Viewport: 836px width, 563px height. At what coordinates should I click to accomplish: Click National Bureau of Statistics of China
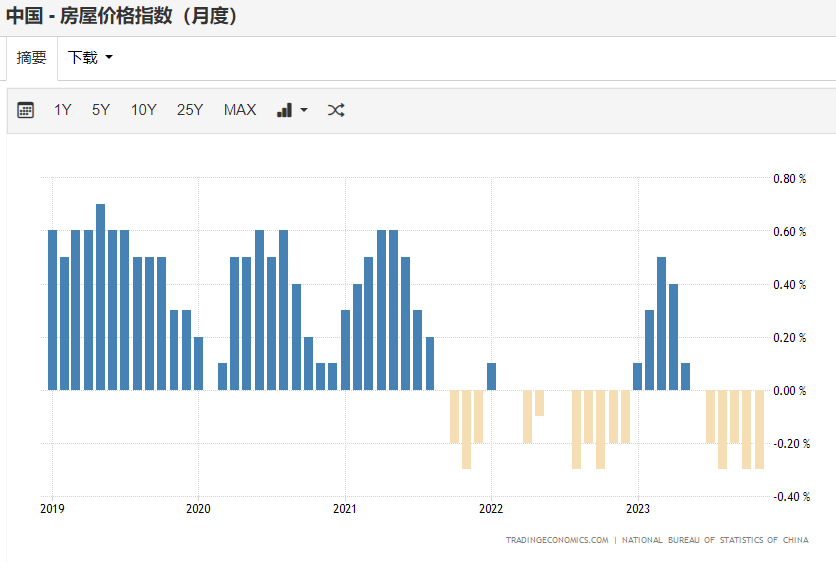[x=715, y=540]
